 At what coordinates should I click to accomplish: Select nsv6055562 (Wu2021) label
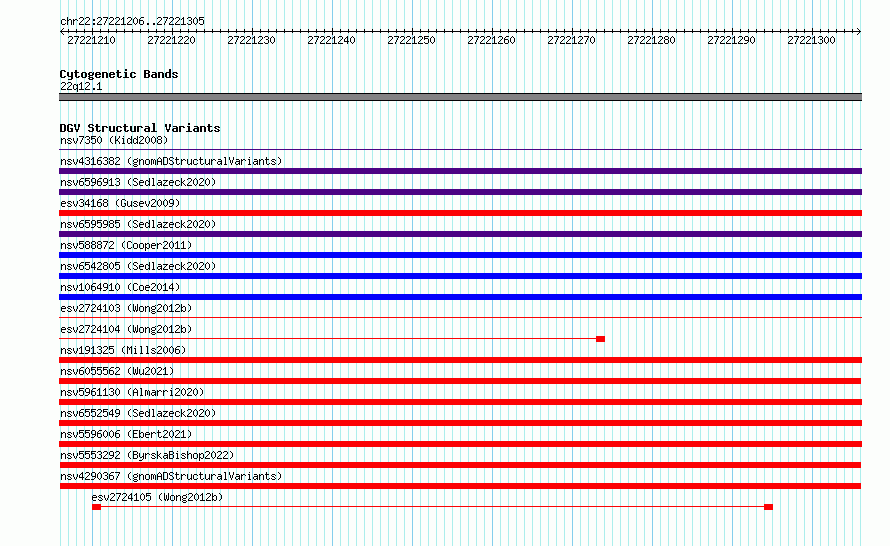[x=117, y=371]
